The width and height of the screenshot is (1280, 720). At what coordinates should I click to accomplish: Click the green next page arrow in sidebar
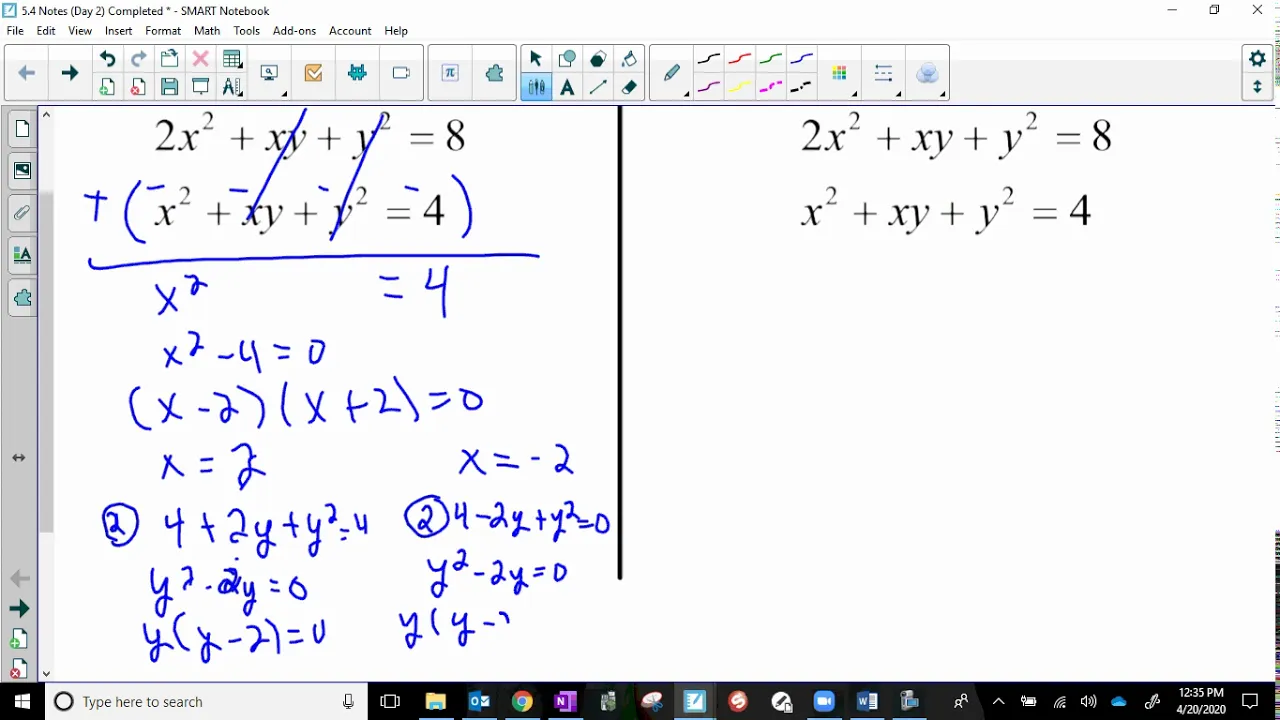pyautogui.click(x=19, y=609)
